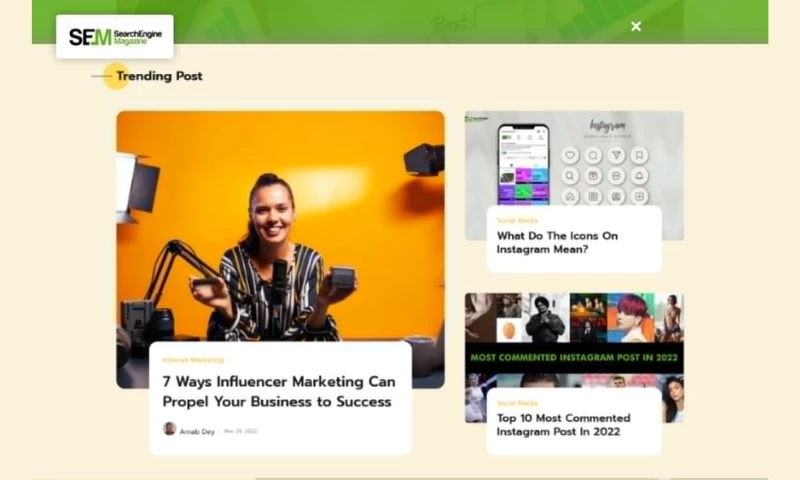Select the Internet Marketing category label
The height and width of the screenshot is (480, 800).
point(193,359)
